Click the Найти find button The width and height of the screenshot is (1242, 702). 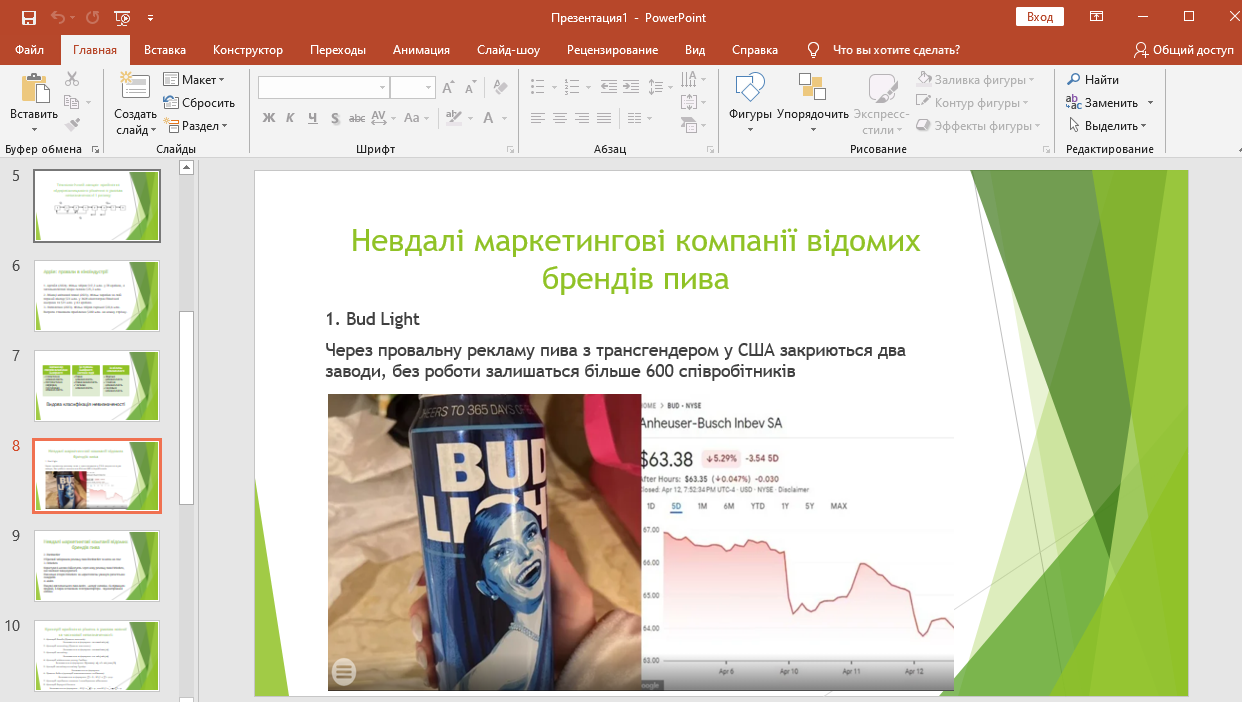coord(1093,80)
